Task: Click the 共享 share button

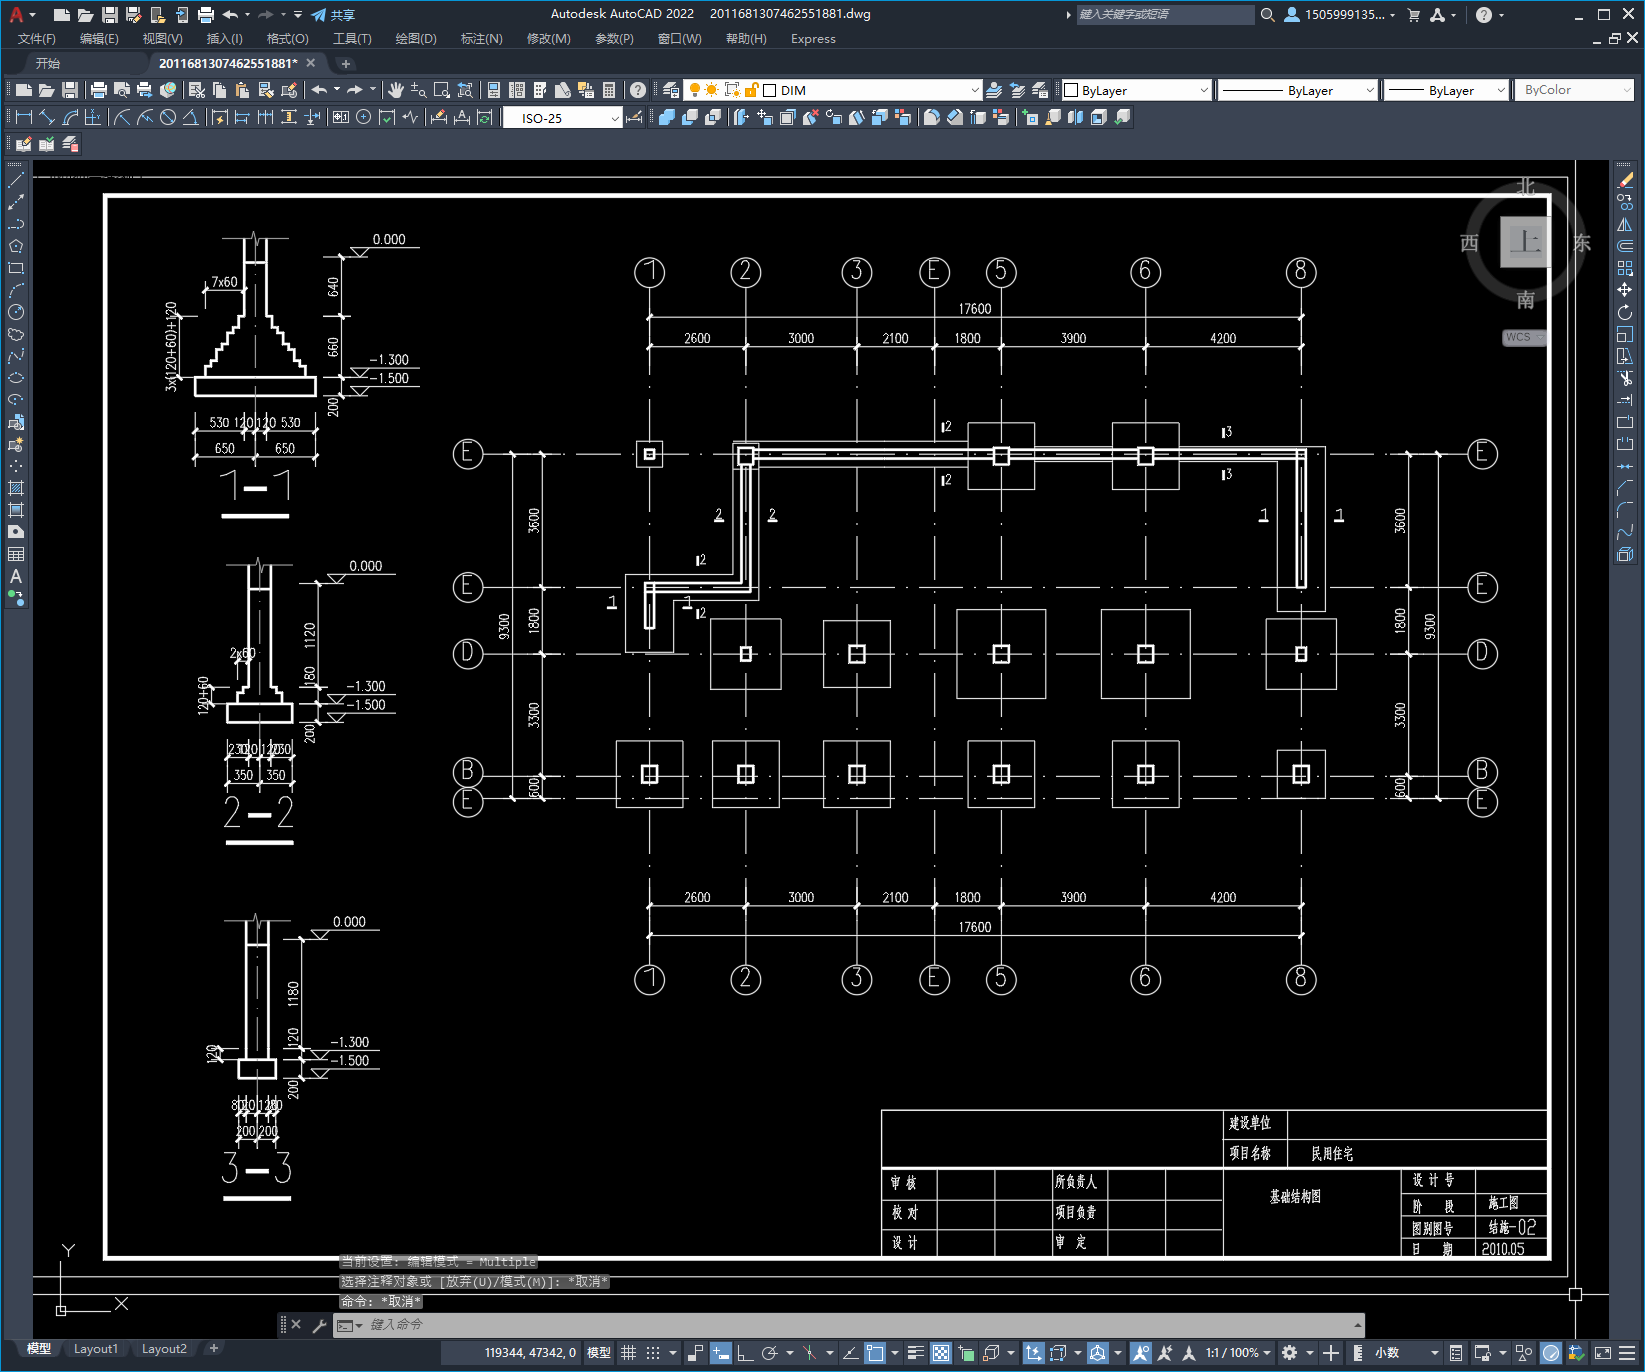Action: pyautogui.click(x=333, y=15)
